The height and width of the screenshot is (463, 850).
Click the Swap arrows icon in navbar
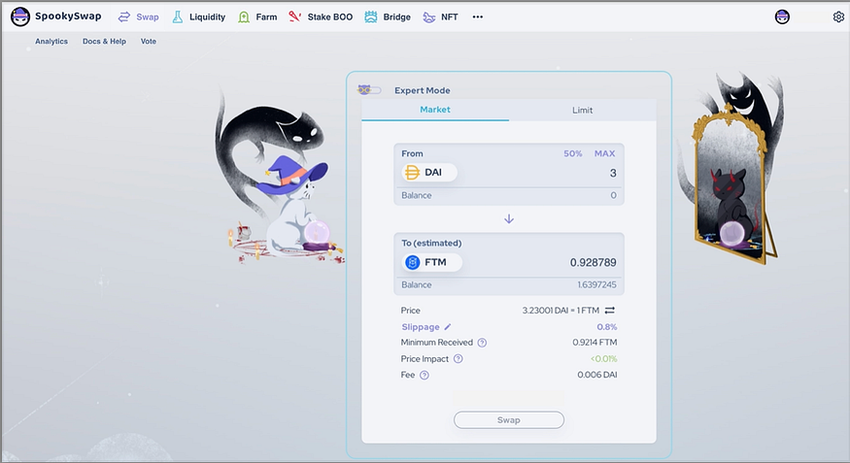coord(124,17)
